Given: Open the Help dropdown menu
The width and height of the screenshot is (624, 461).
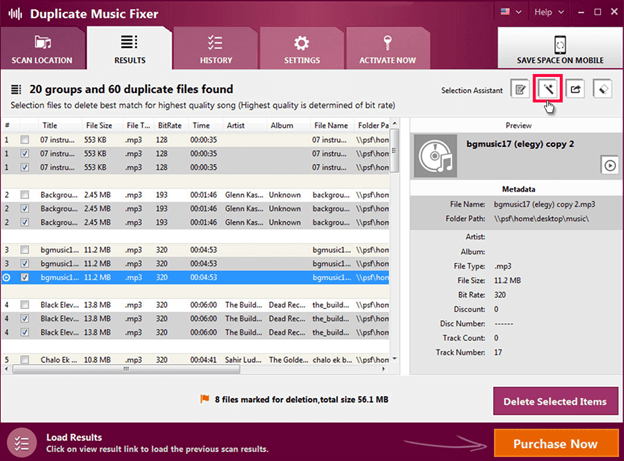Looking at the screenshot, I should tap(549, 12).
